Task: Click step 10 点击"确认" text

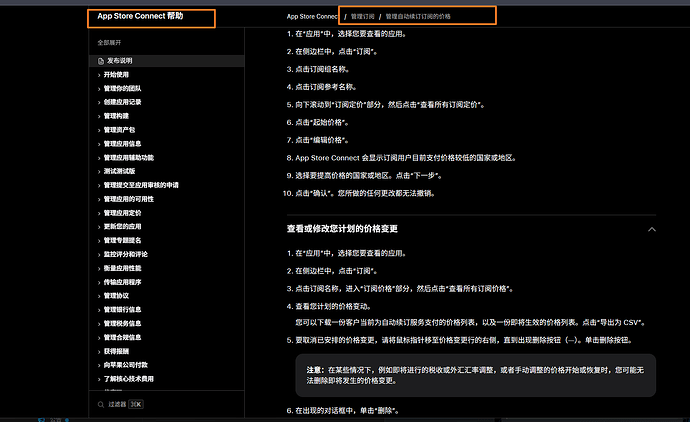Action: click(x=365, y=193)
